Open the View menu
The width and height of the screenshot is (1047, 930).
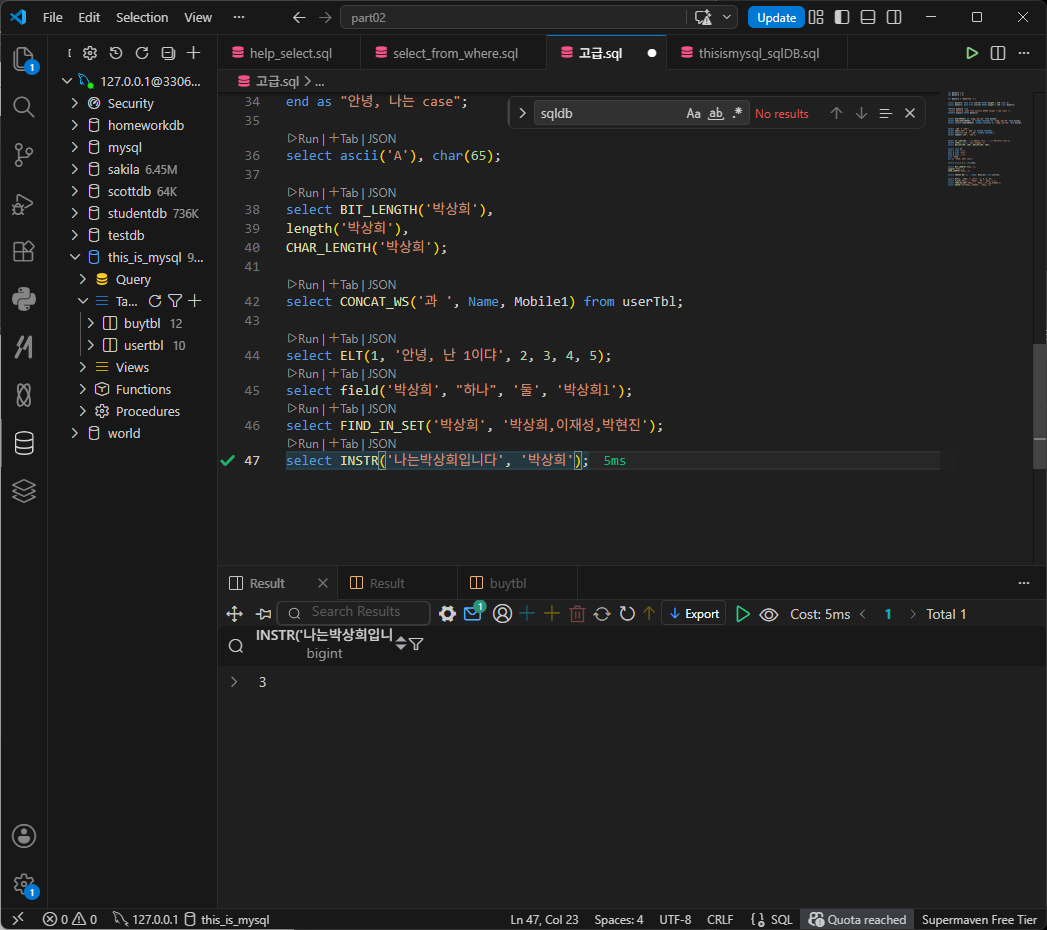pos(198,17)
